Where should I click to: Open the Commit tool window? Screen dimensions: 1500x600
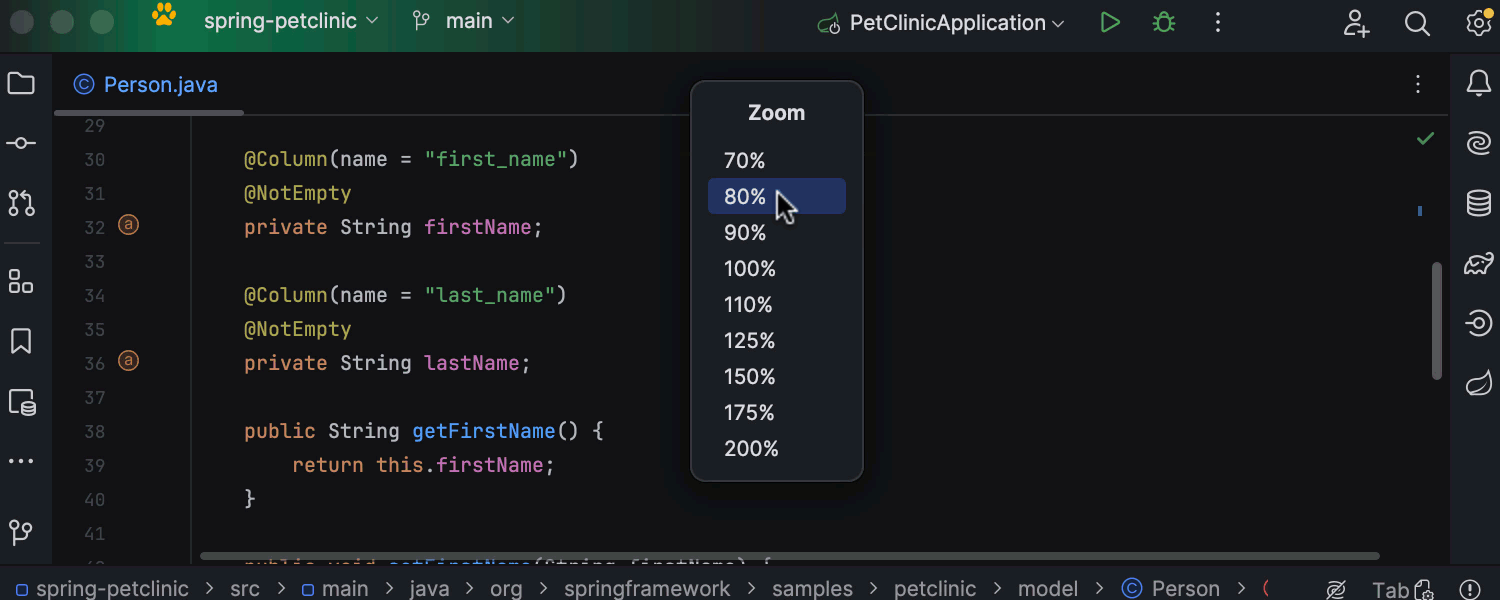21,143
